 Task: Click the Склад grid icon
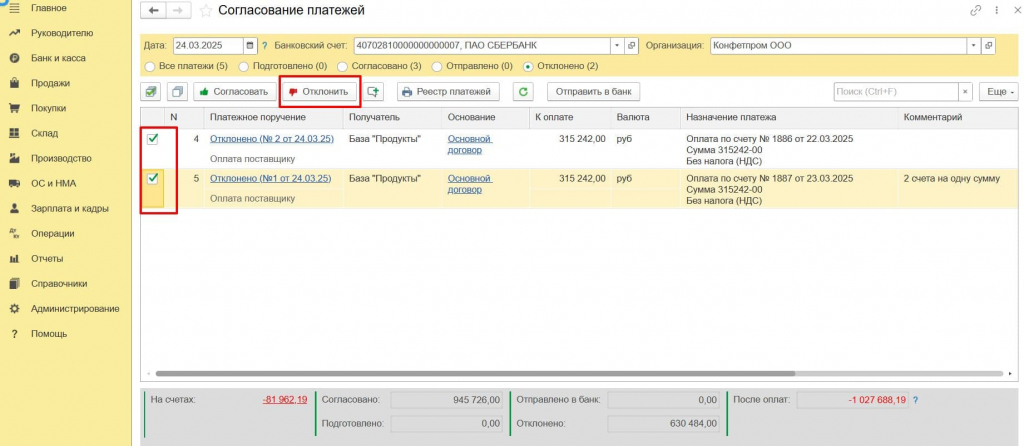(x=14, y=133)
